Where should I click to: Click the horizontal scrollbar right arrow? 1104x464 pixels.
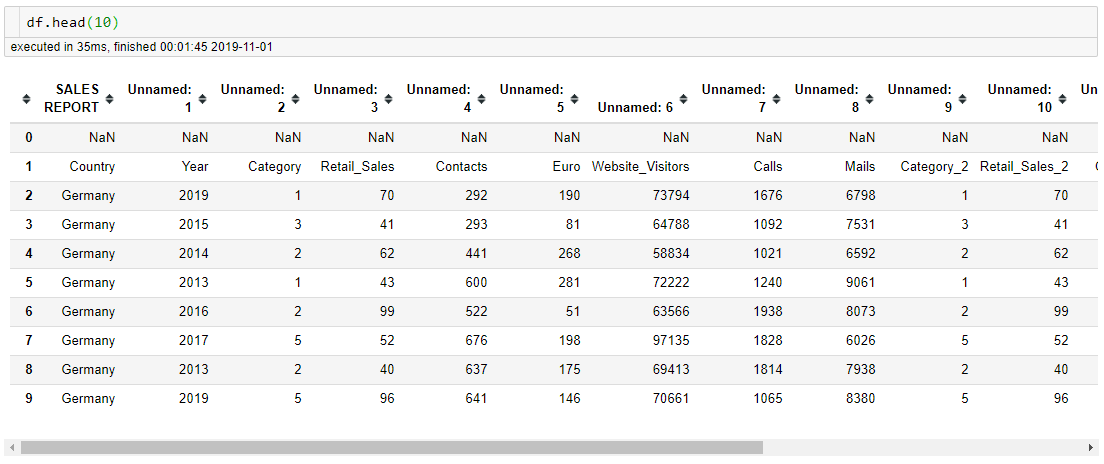(x=1092, y=447)
